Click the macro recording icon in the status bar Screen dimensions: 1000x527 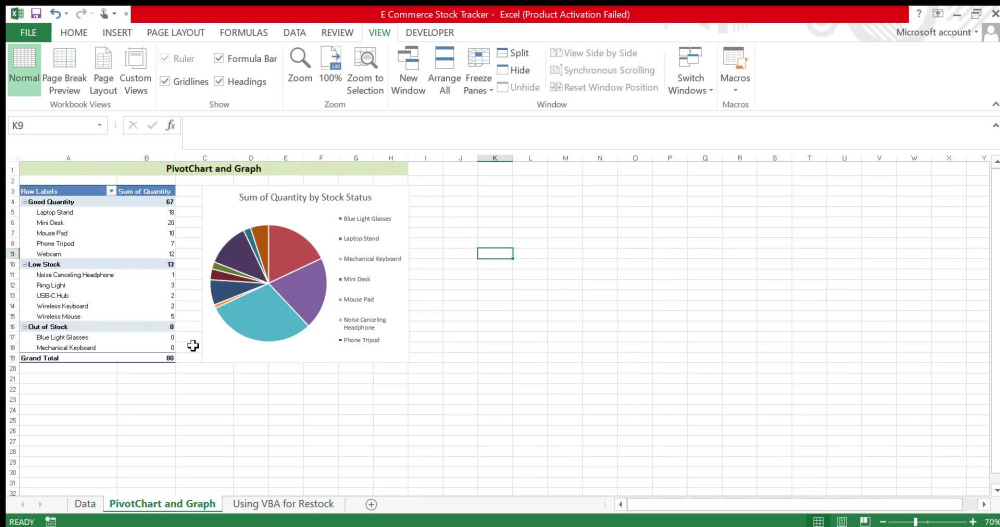pyautogui.click(x=50, y=522)
